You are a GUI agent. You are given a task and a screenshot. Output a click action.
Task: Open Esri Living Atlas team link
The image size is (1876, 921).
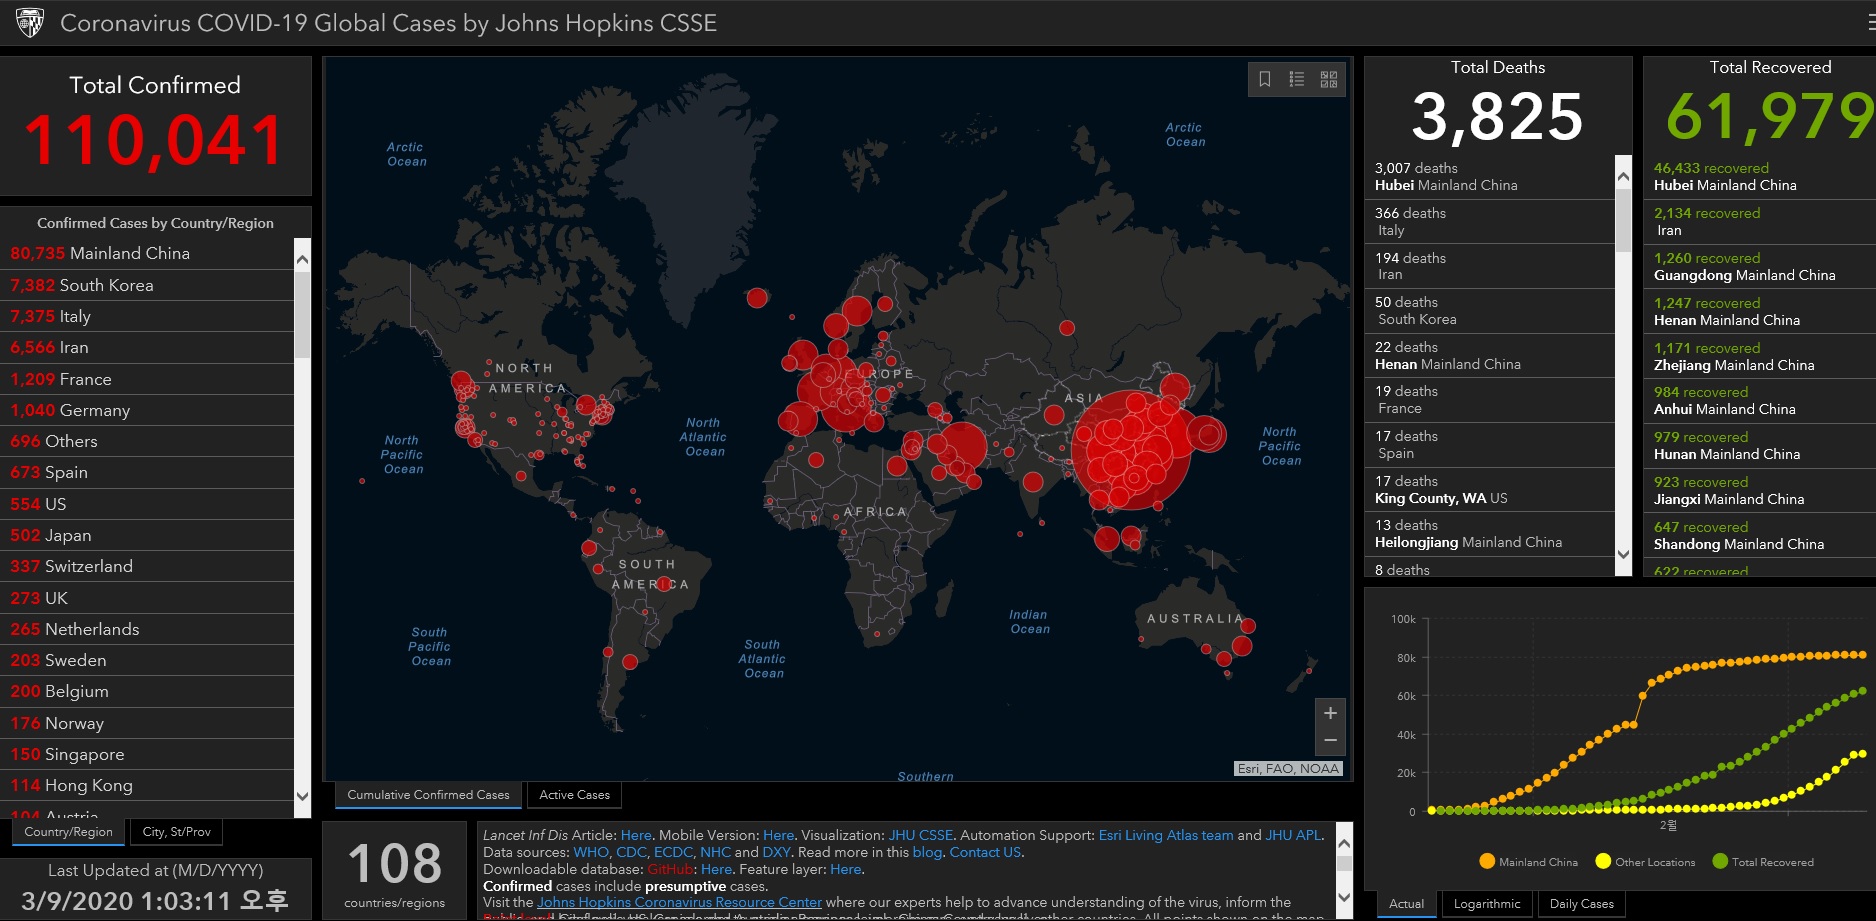(1165, 835)
